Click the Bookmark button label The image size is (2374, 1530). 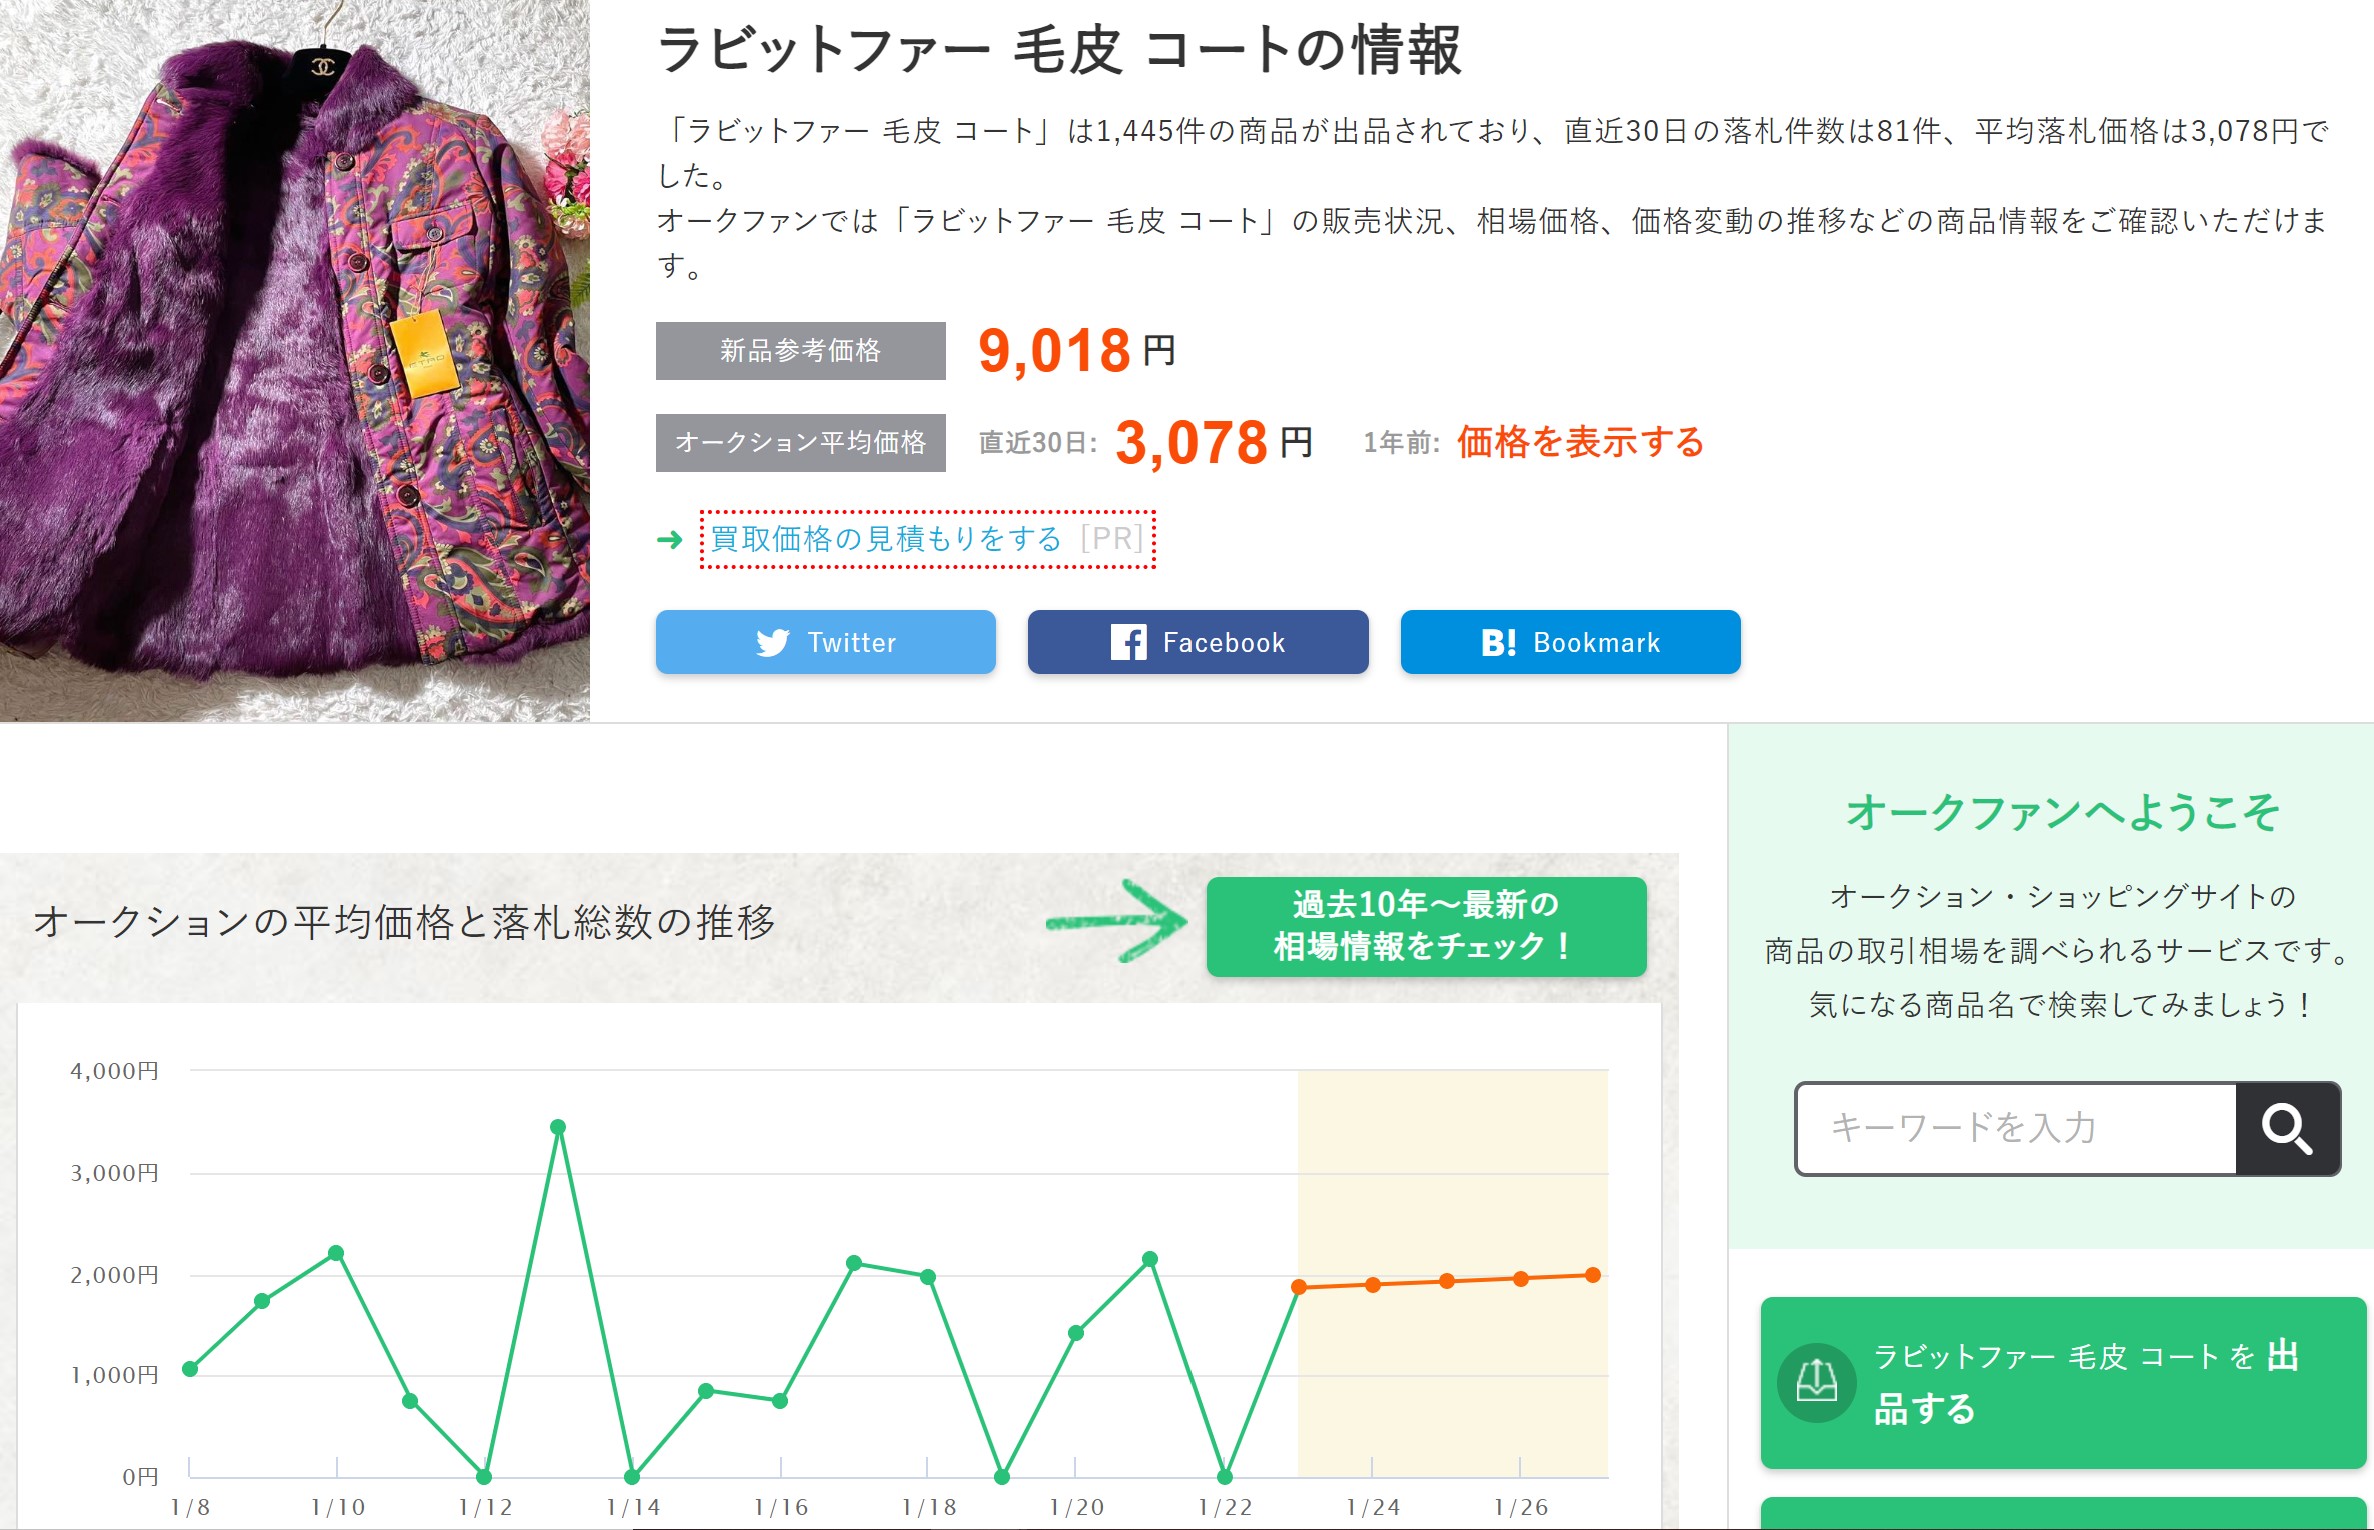pyautogui.click(x=1596, y=642)
